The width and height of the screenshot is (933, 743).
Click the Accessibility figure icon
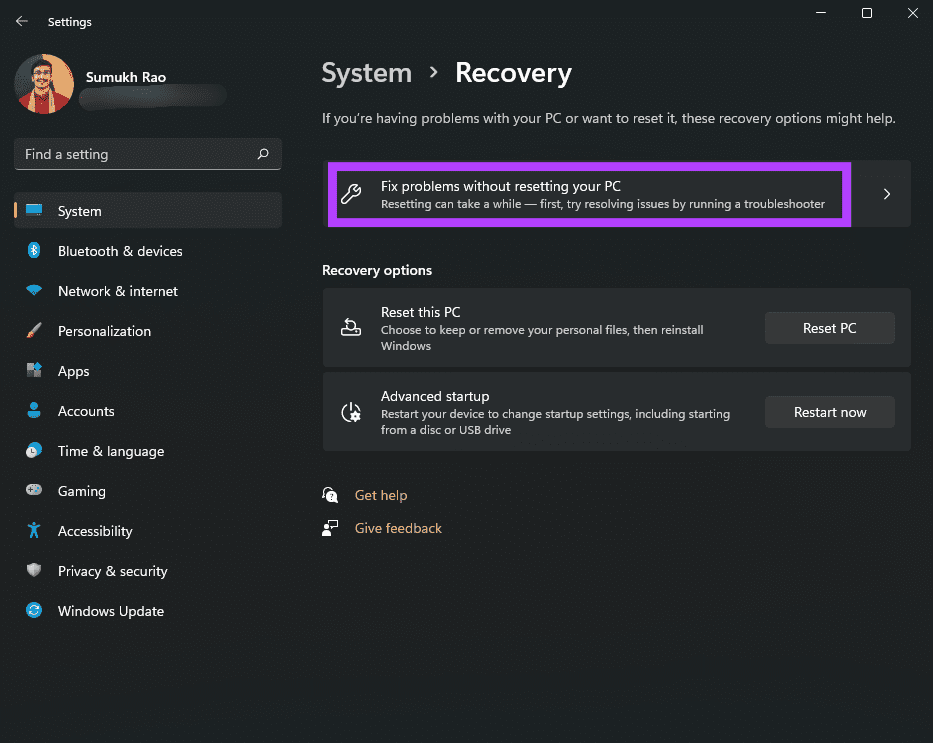pos(34,530)
